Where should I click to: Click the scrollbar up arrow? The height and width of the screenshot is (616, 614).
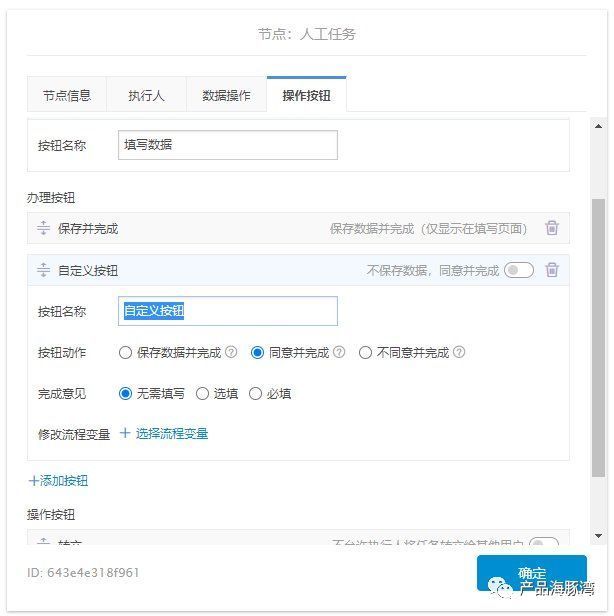(598, 126)
